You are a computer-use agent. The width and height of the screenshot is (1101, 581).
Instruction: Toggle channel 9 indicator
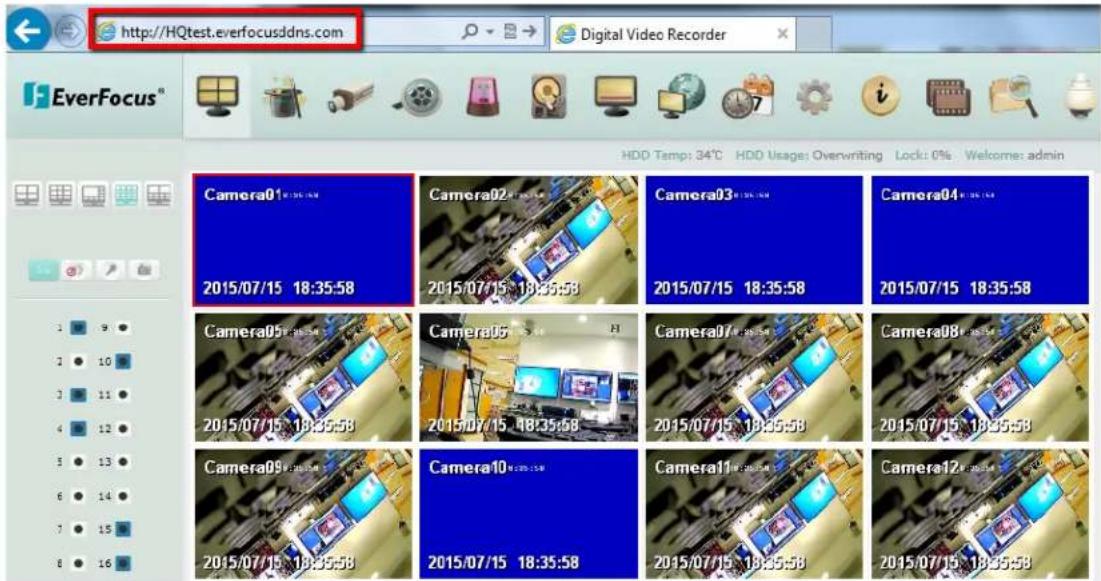[124, 327]
